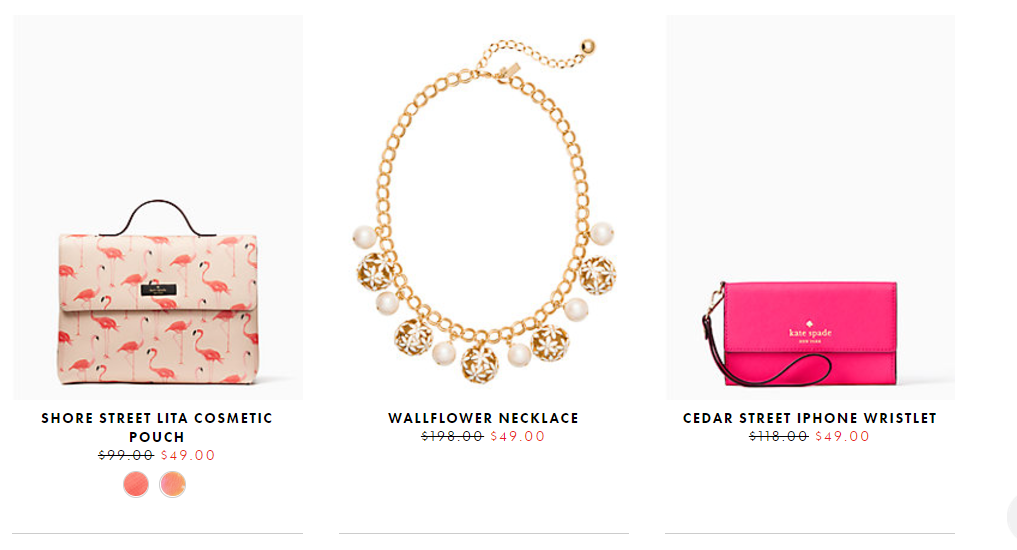Open the Cedar Street iPhone Wristlet title
This screenshot has height=550, width=1017.
click(809, 418)
